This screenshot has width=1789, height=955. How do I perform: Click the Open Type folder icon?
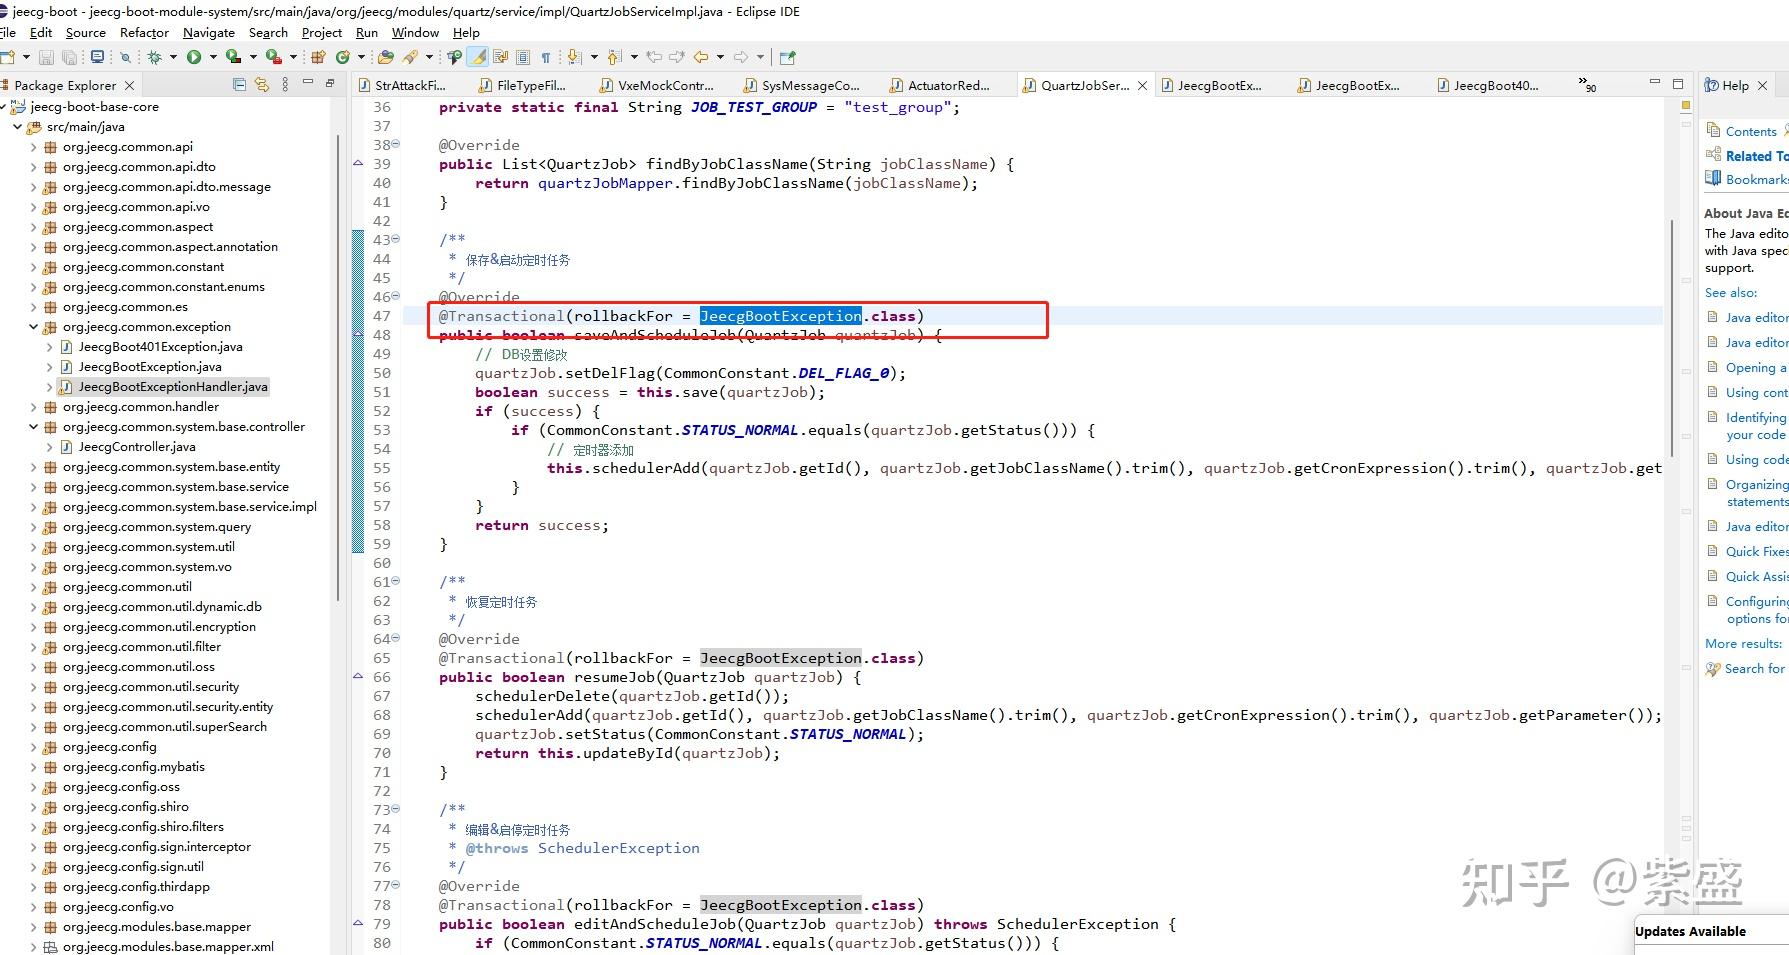(x=385, y=57)
